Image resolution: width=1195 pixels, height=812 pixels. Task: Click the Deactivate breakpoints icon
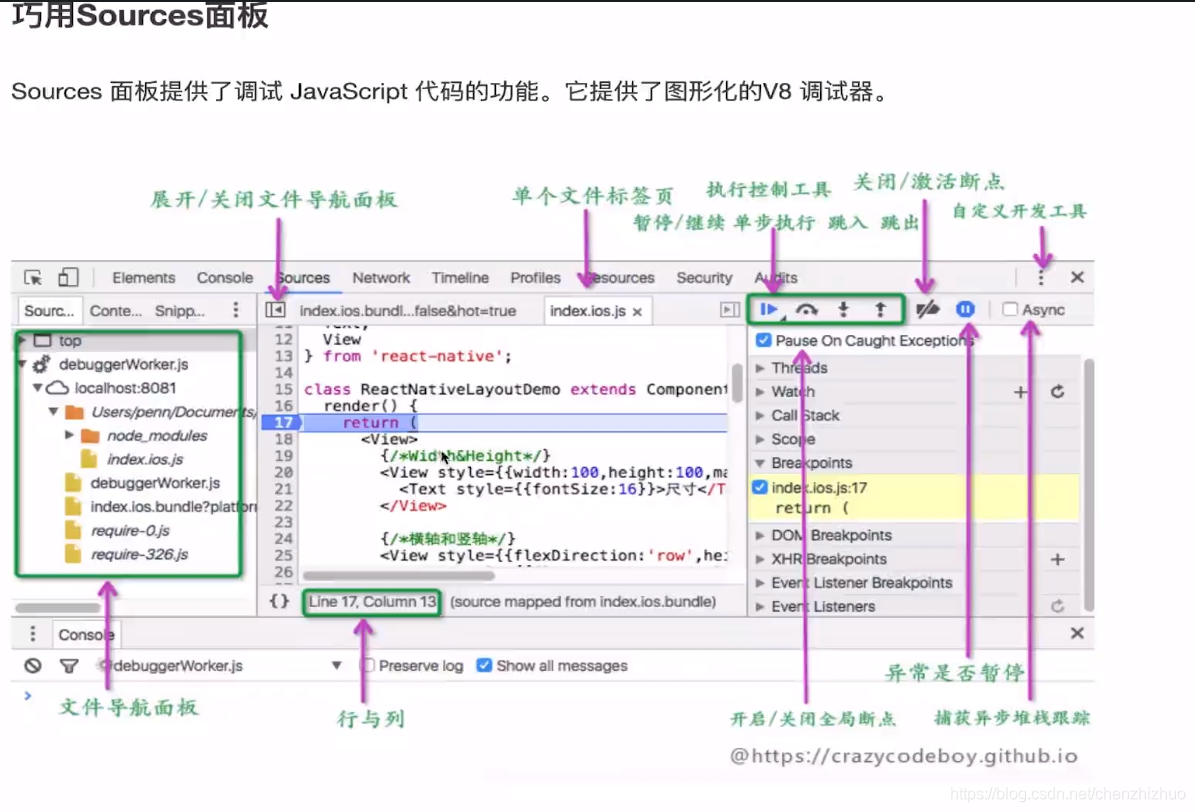(x=927, y=309)
